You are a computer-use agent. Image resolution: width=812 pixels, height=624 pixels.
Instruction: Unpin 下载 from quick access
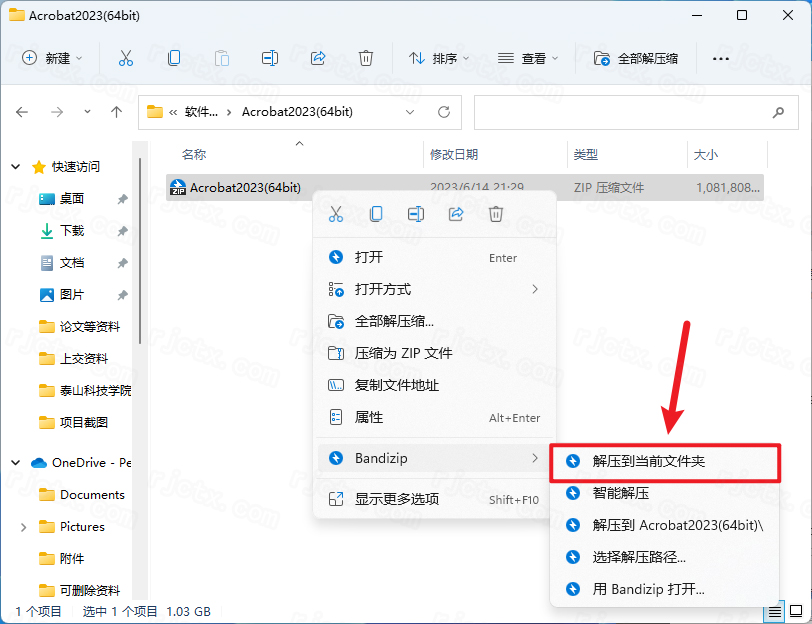point(122,231)
